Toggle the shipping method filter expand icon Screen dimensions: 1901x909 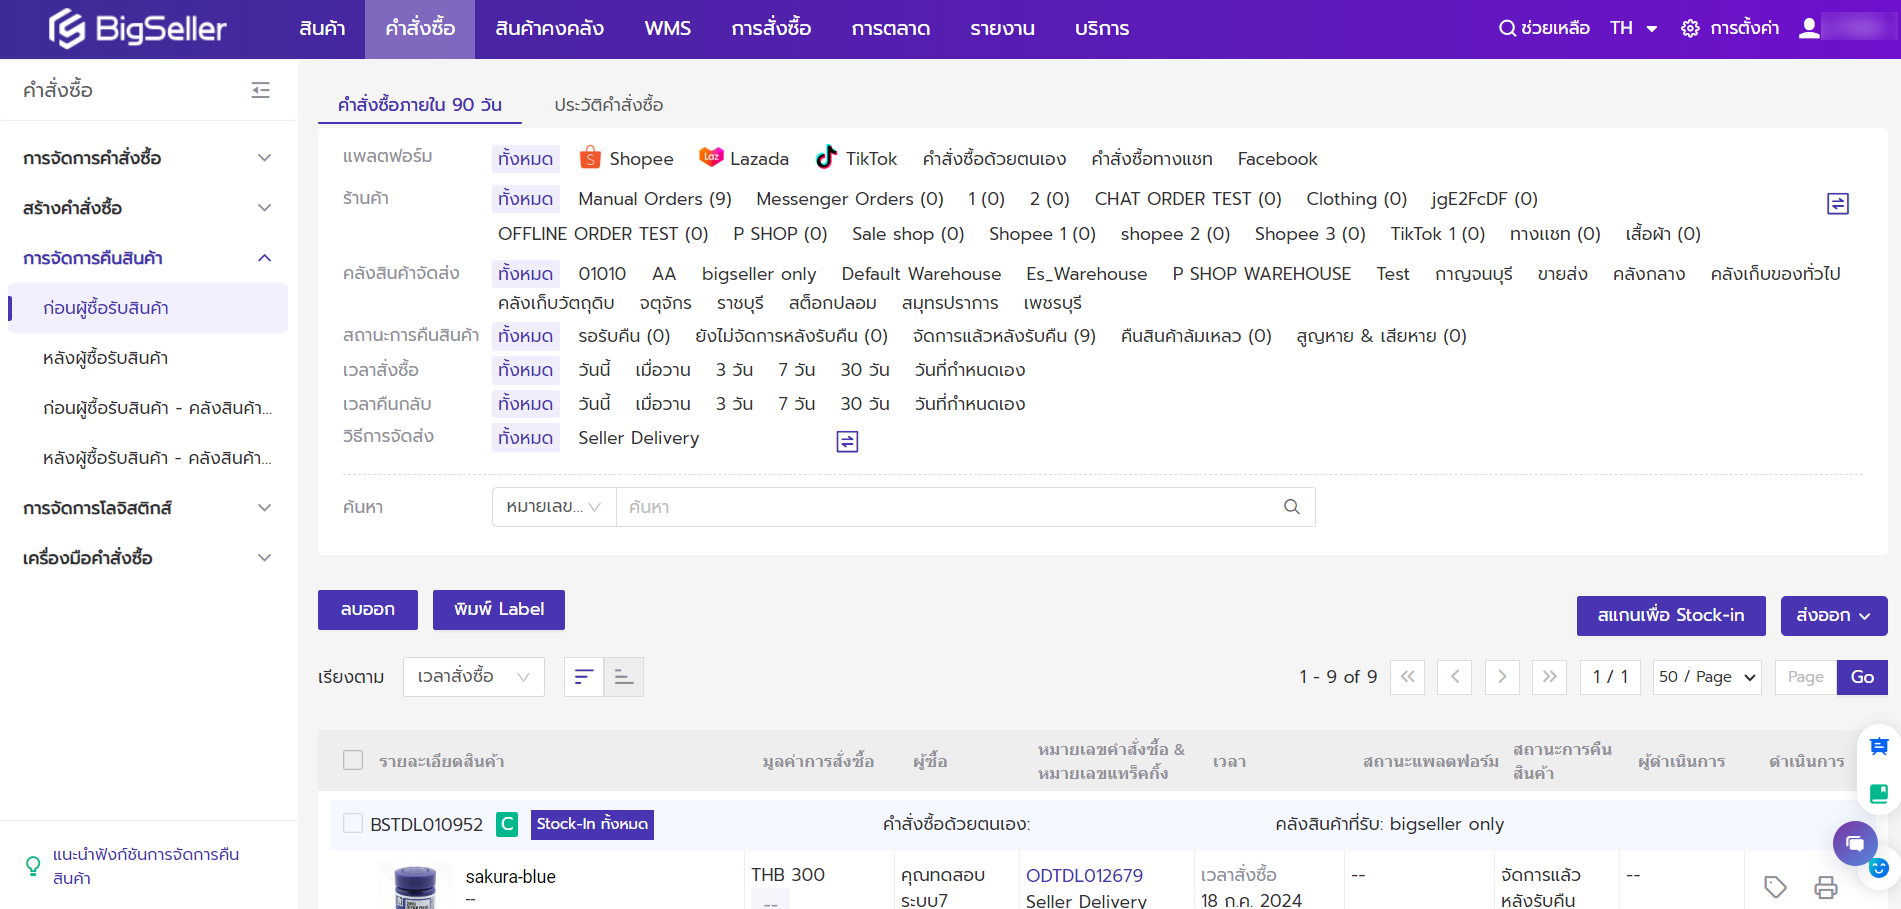(847, 441)
